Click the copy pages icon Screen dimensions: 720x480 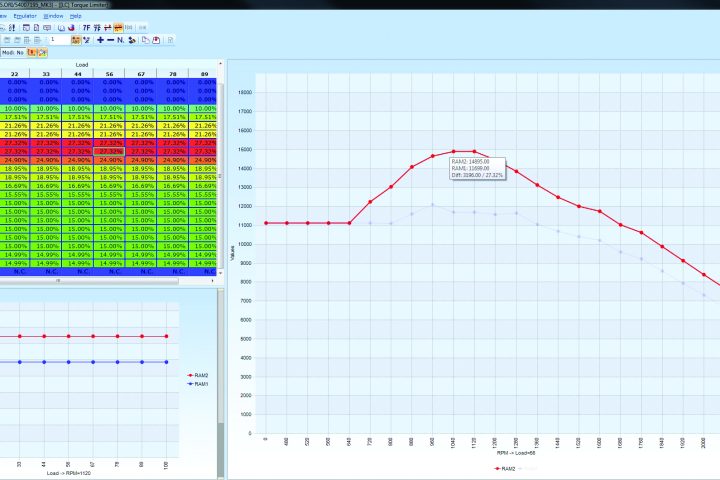click(144, 40)
